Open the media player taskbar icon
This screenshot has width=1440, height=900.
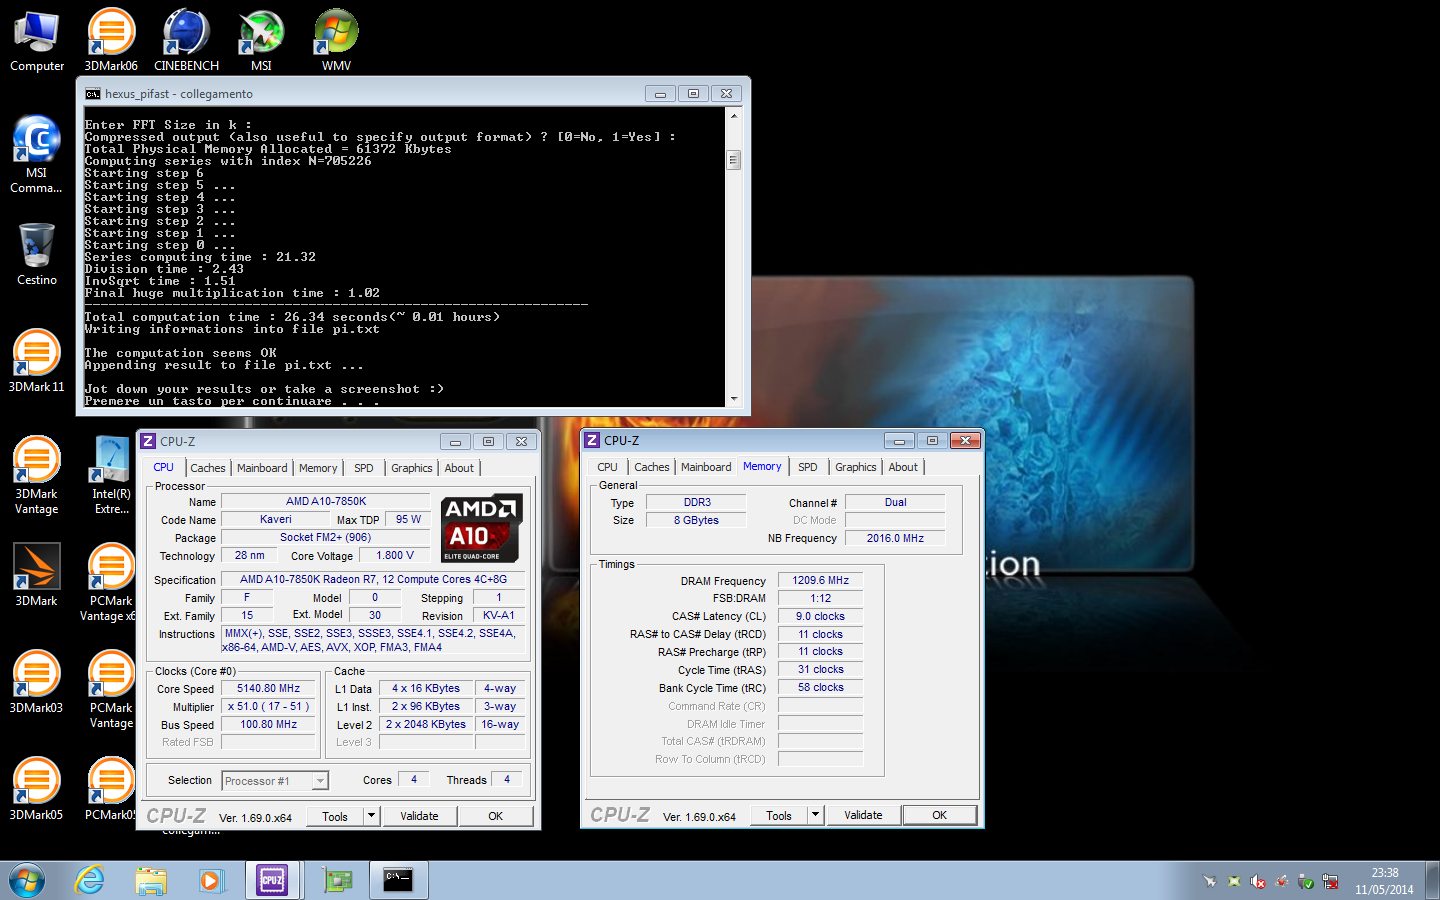210,881
